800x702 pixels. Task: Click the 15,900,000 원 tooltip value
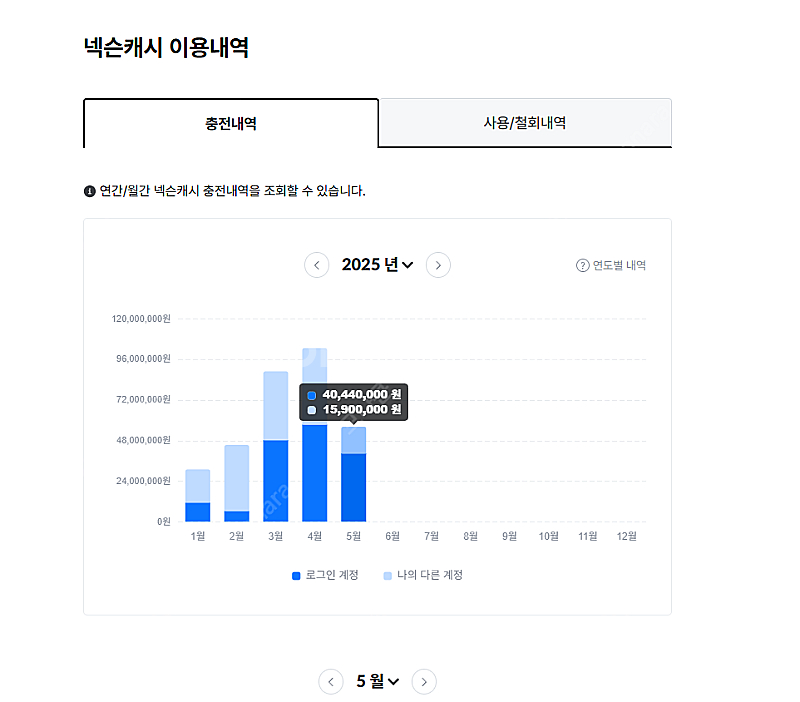(x=362, y=410)
